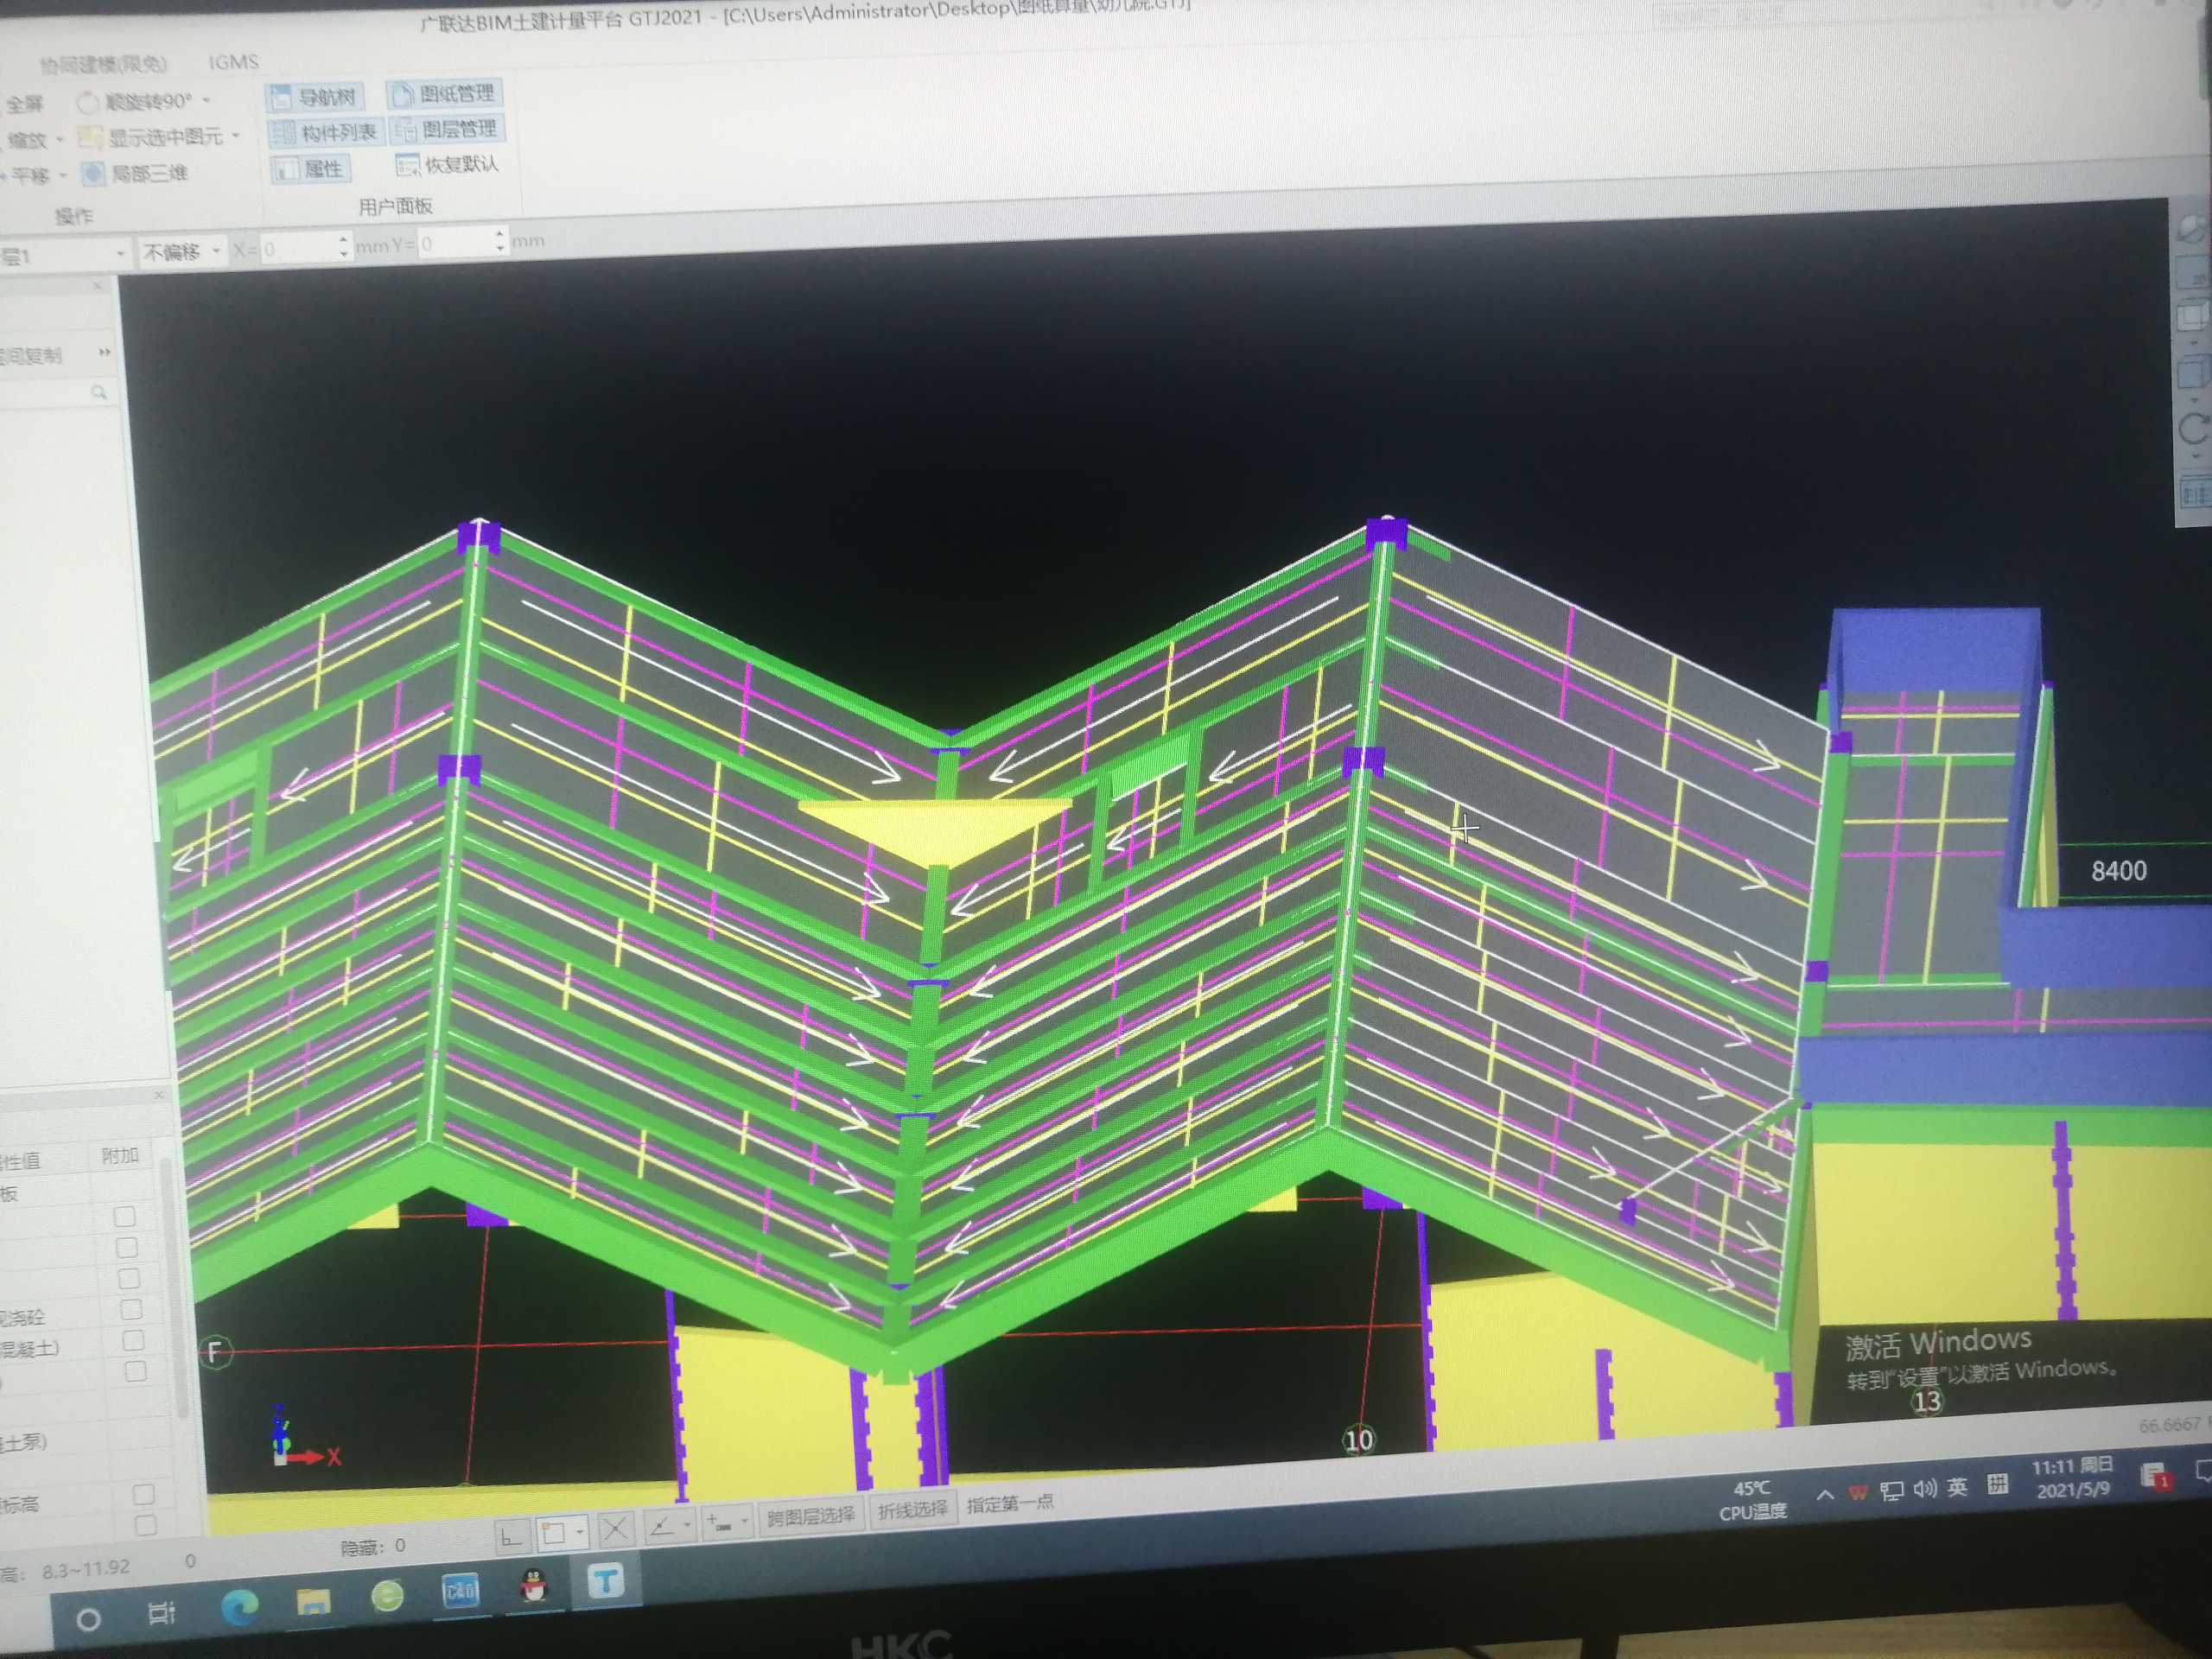This screenshot has width=2212, height=1659.
Task: Open the CAD application on taskbar
Action: (460, 1590)
